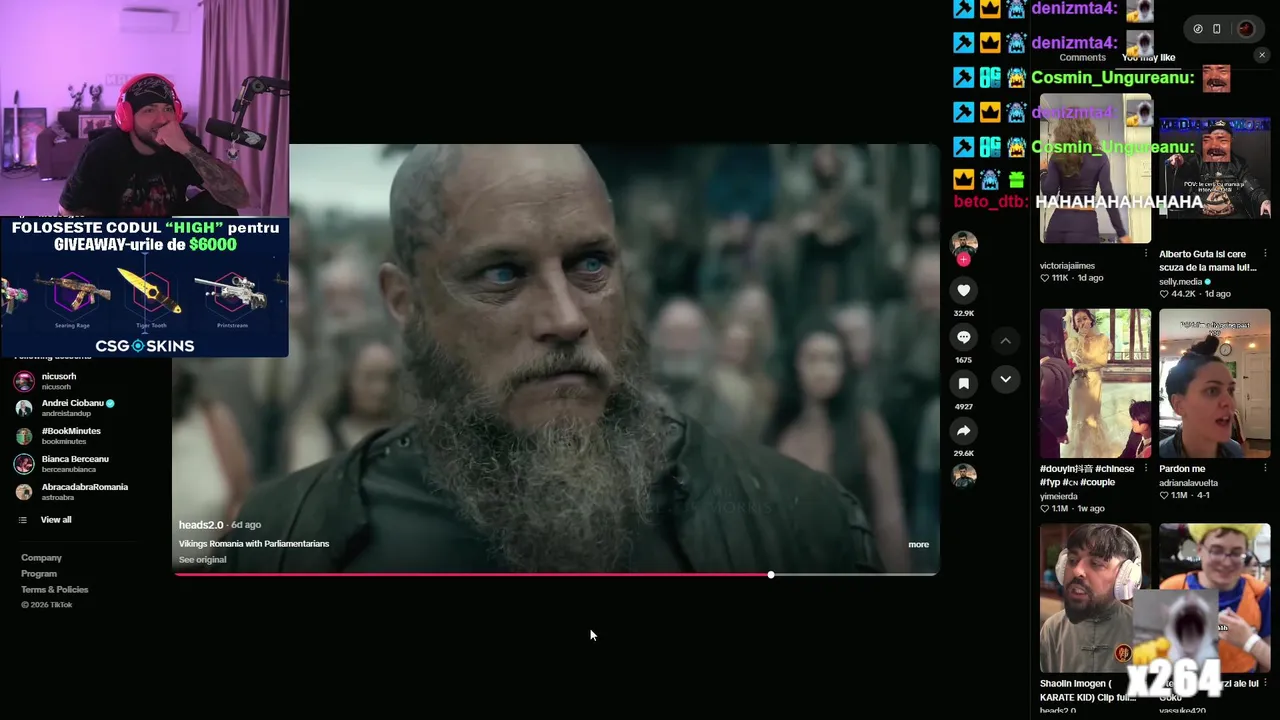The width and height of the screenshot is (1280, 720).
Task: Expand the video description with 'more'
Action: [918, 545]
